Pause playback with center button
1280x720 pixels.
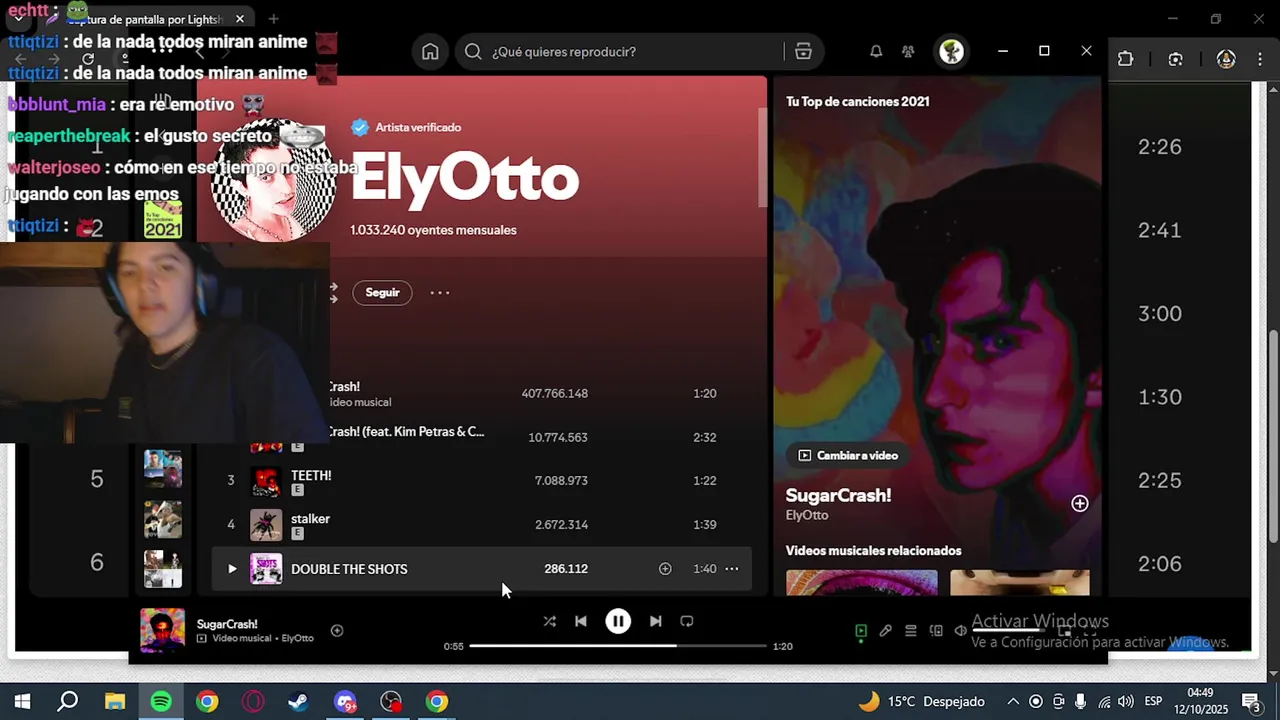coord(618,621)
